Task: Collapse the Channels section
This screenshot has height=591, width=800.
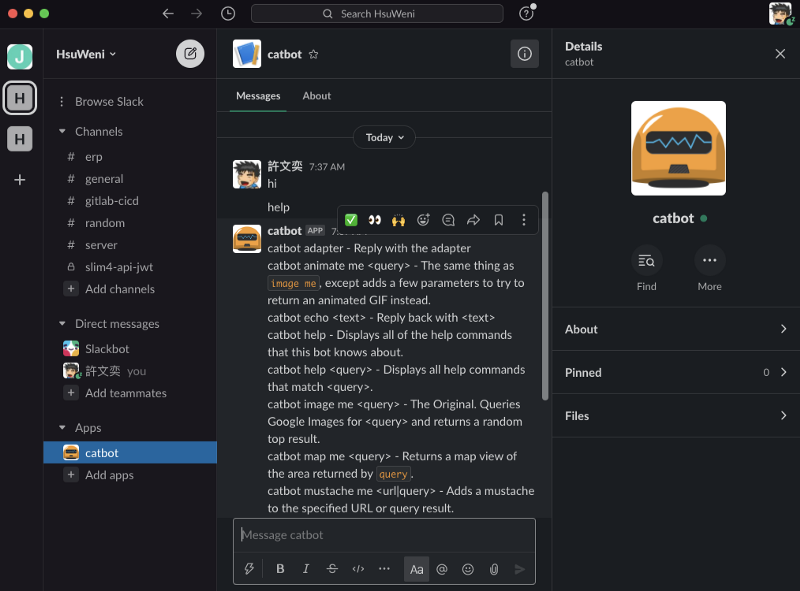Action: [x=62, y=132]
